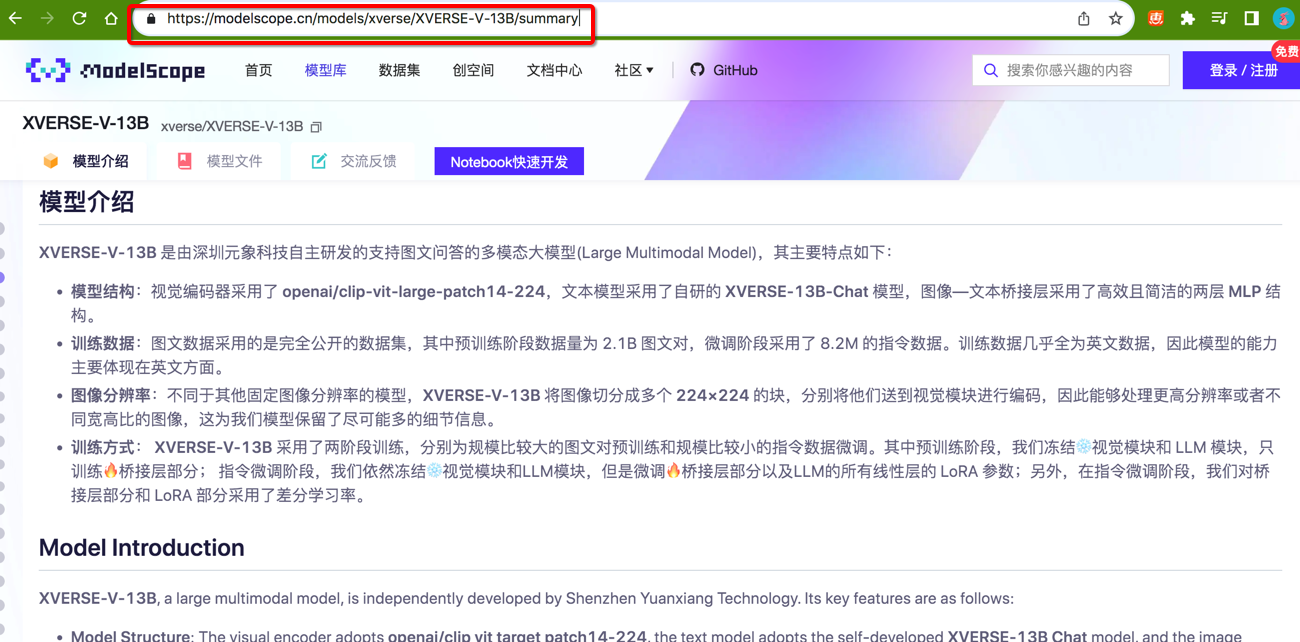
Task: Click the padlock site info icon
Action: [x=151, y=19]
